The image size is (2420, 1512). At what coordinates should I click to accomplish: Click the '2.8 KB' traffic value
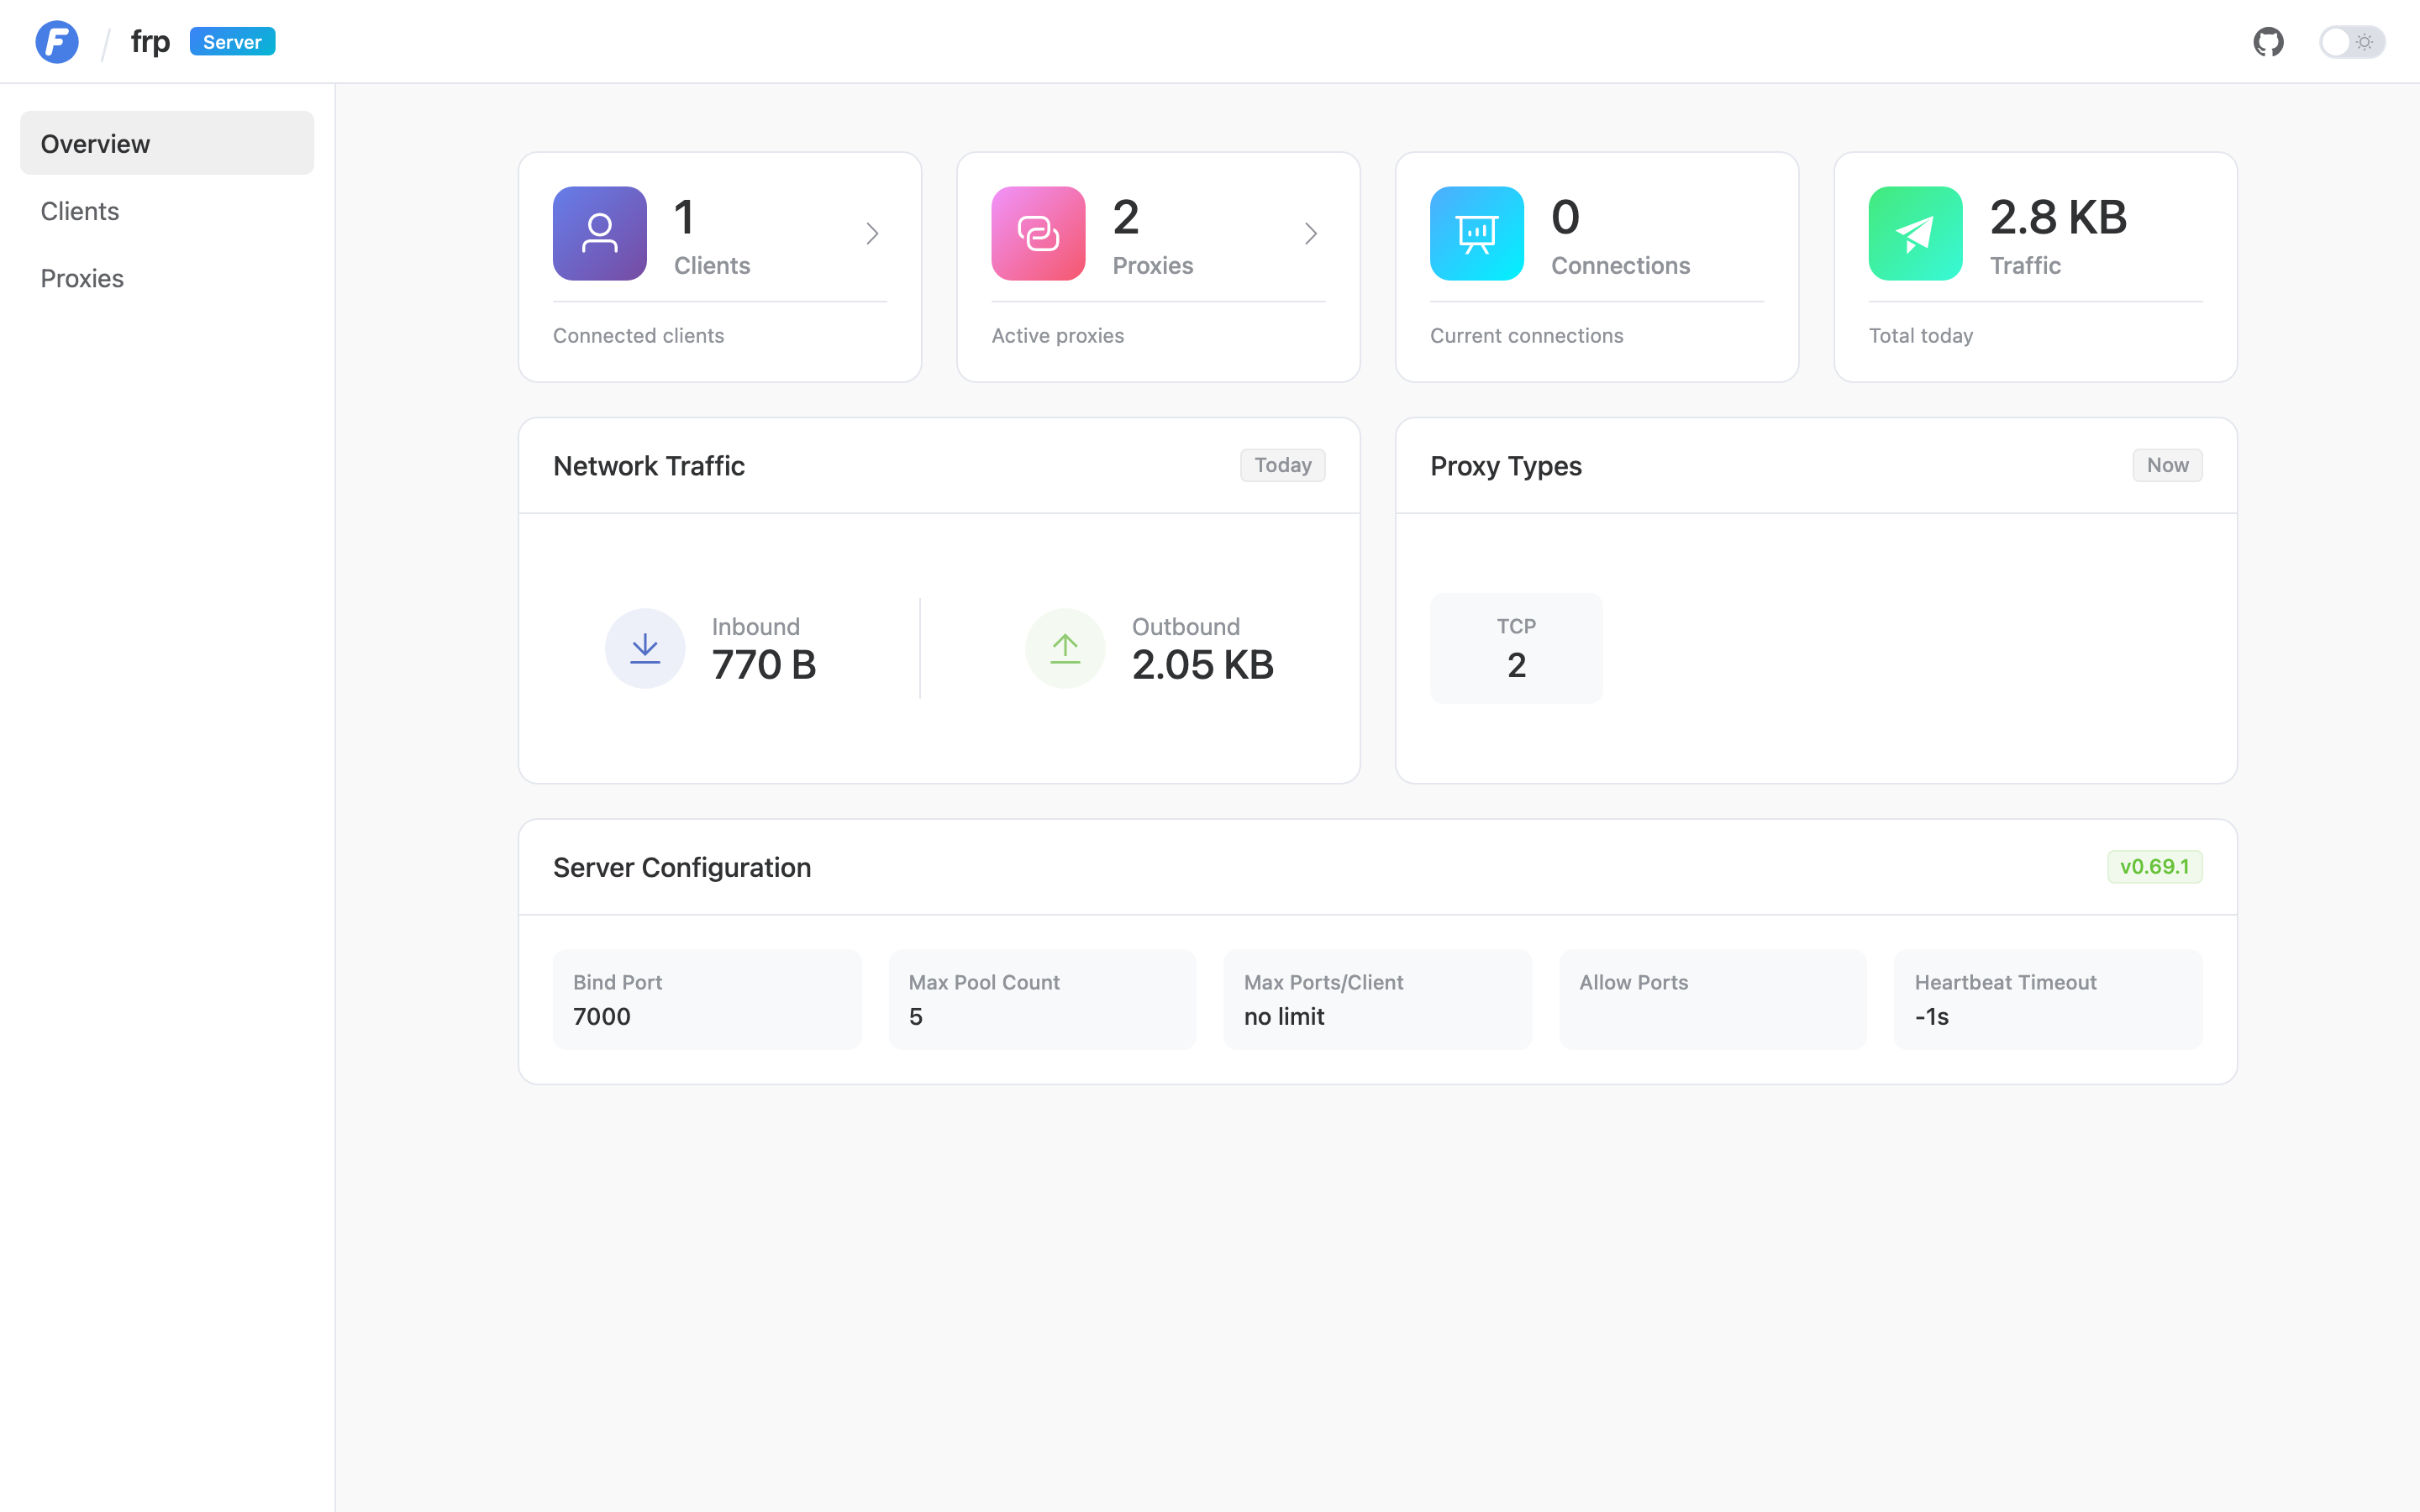(x=2058, y=217)
